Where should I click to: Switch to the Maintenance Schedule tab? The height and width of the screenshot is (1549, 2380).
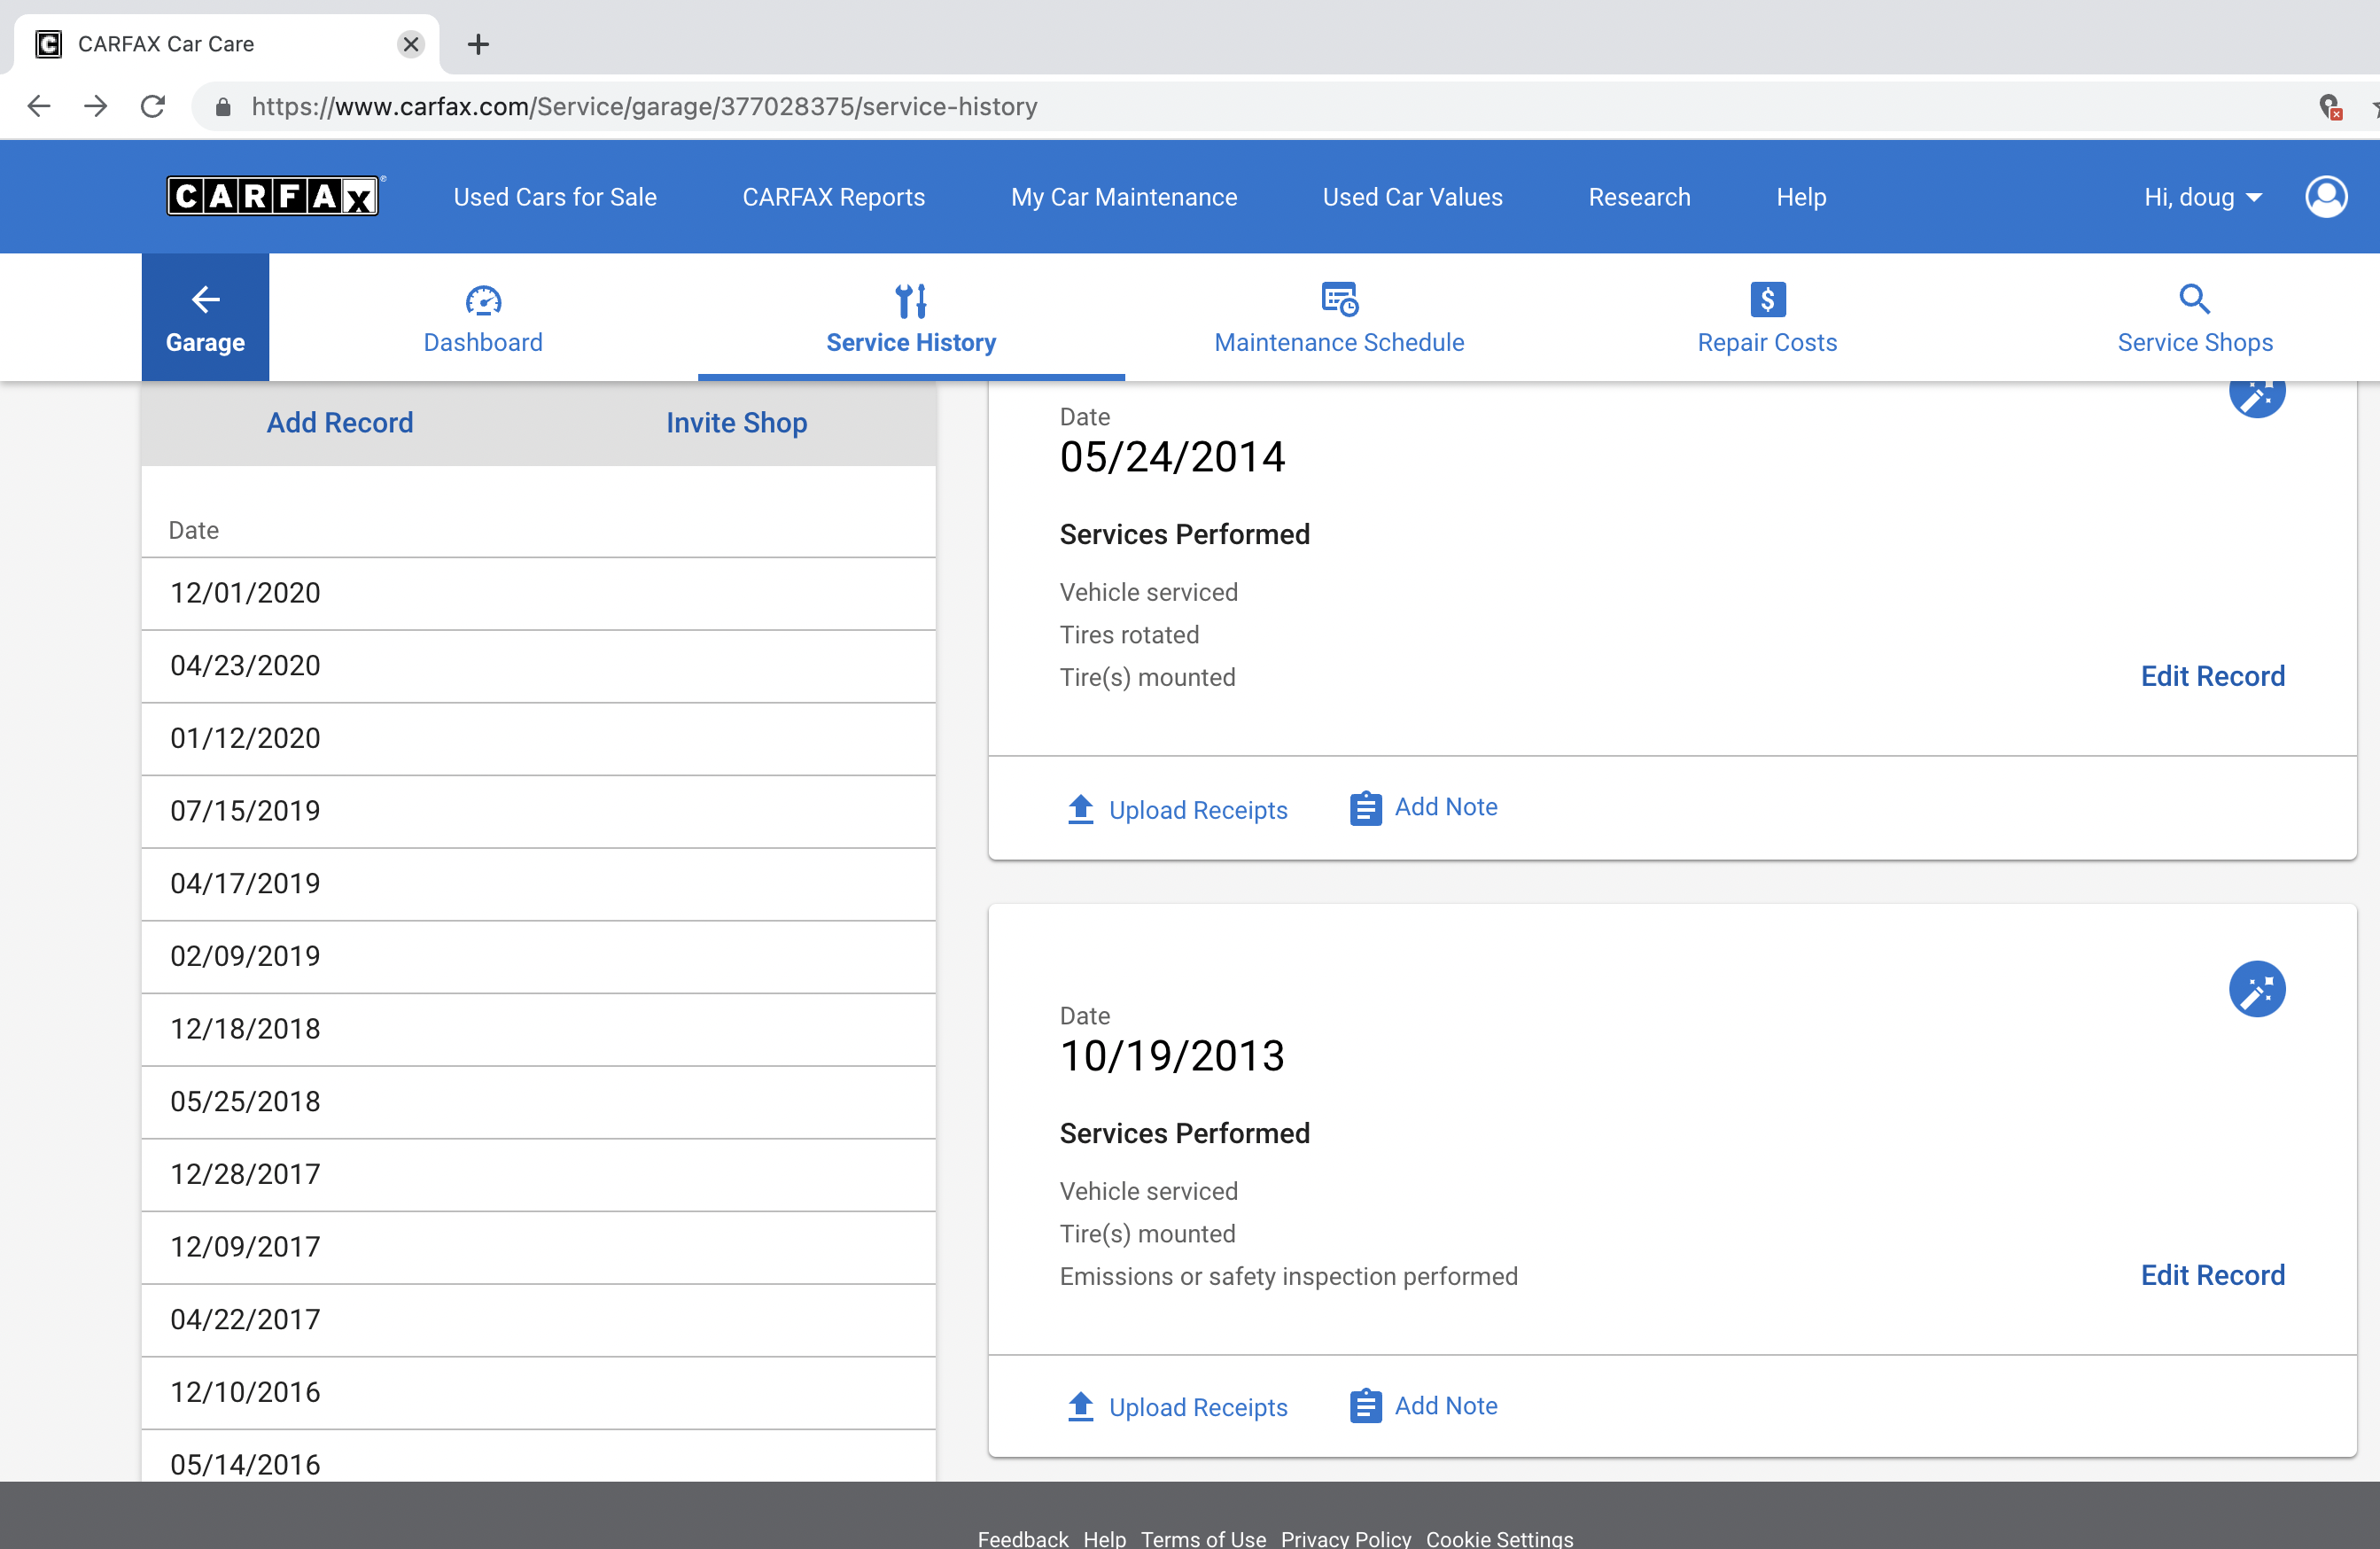coord(1339,318)
